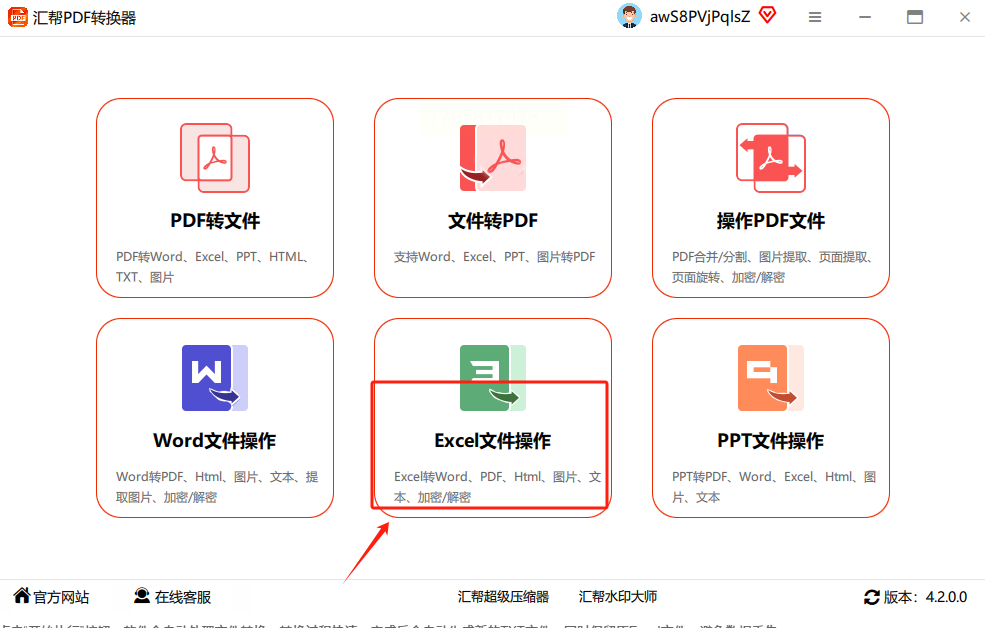This screenshot has height=628, width=985.
Task: Click the home icon beside 官方网站
Action: pos(22,595)
